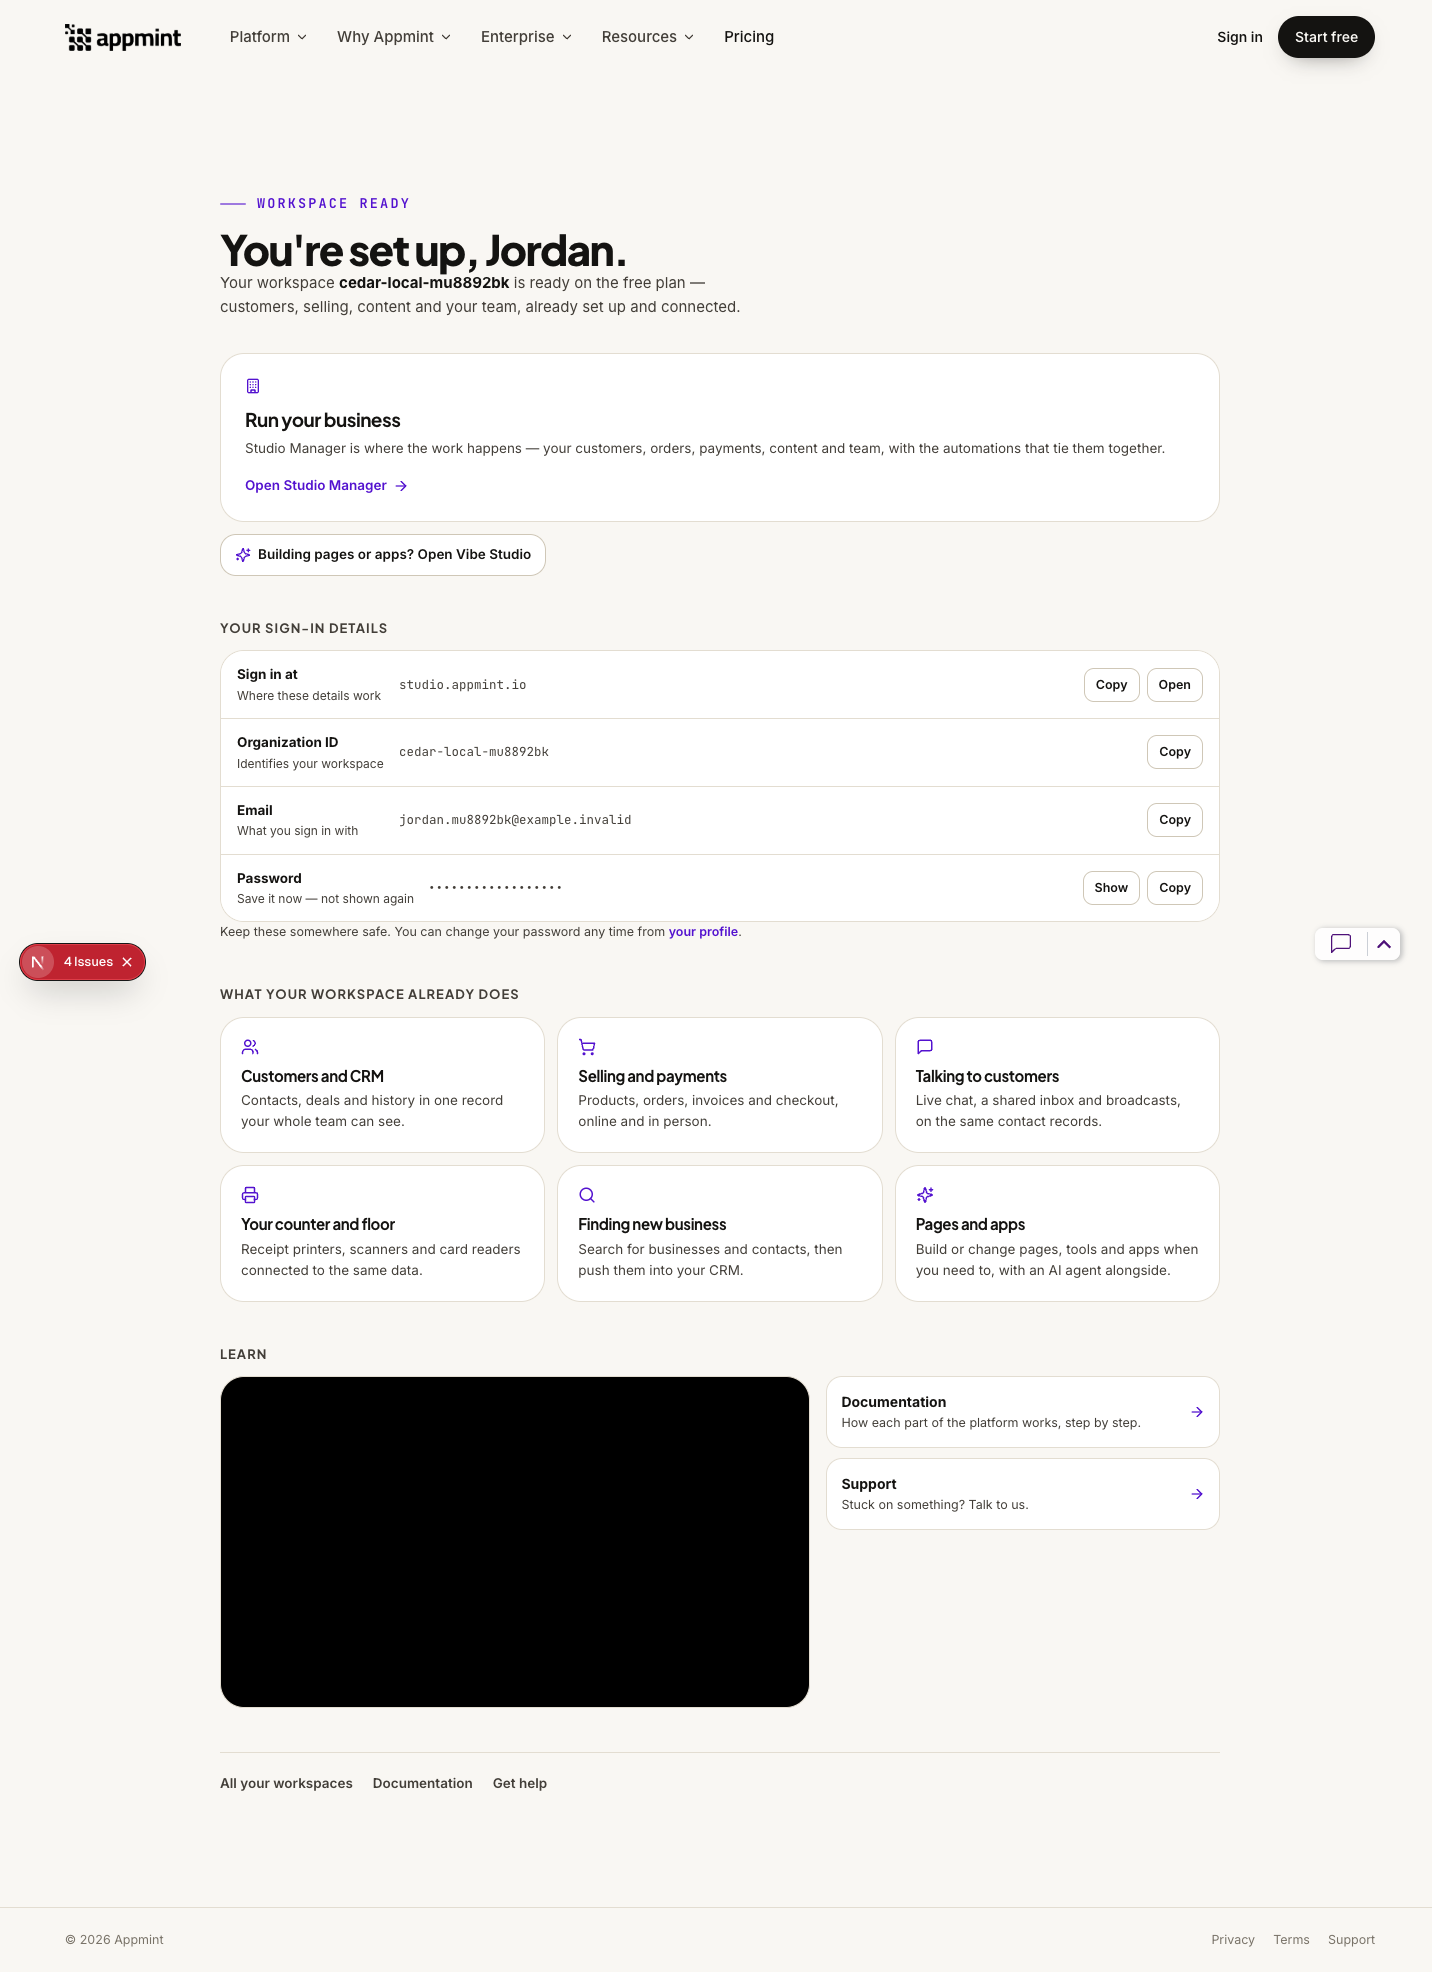The height and width of the screenshot is (1972, 1432).
Task: Collapse the floating widget with the up chevron
Action: tap(1384, 944)
